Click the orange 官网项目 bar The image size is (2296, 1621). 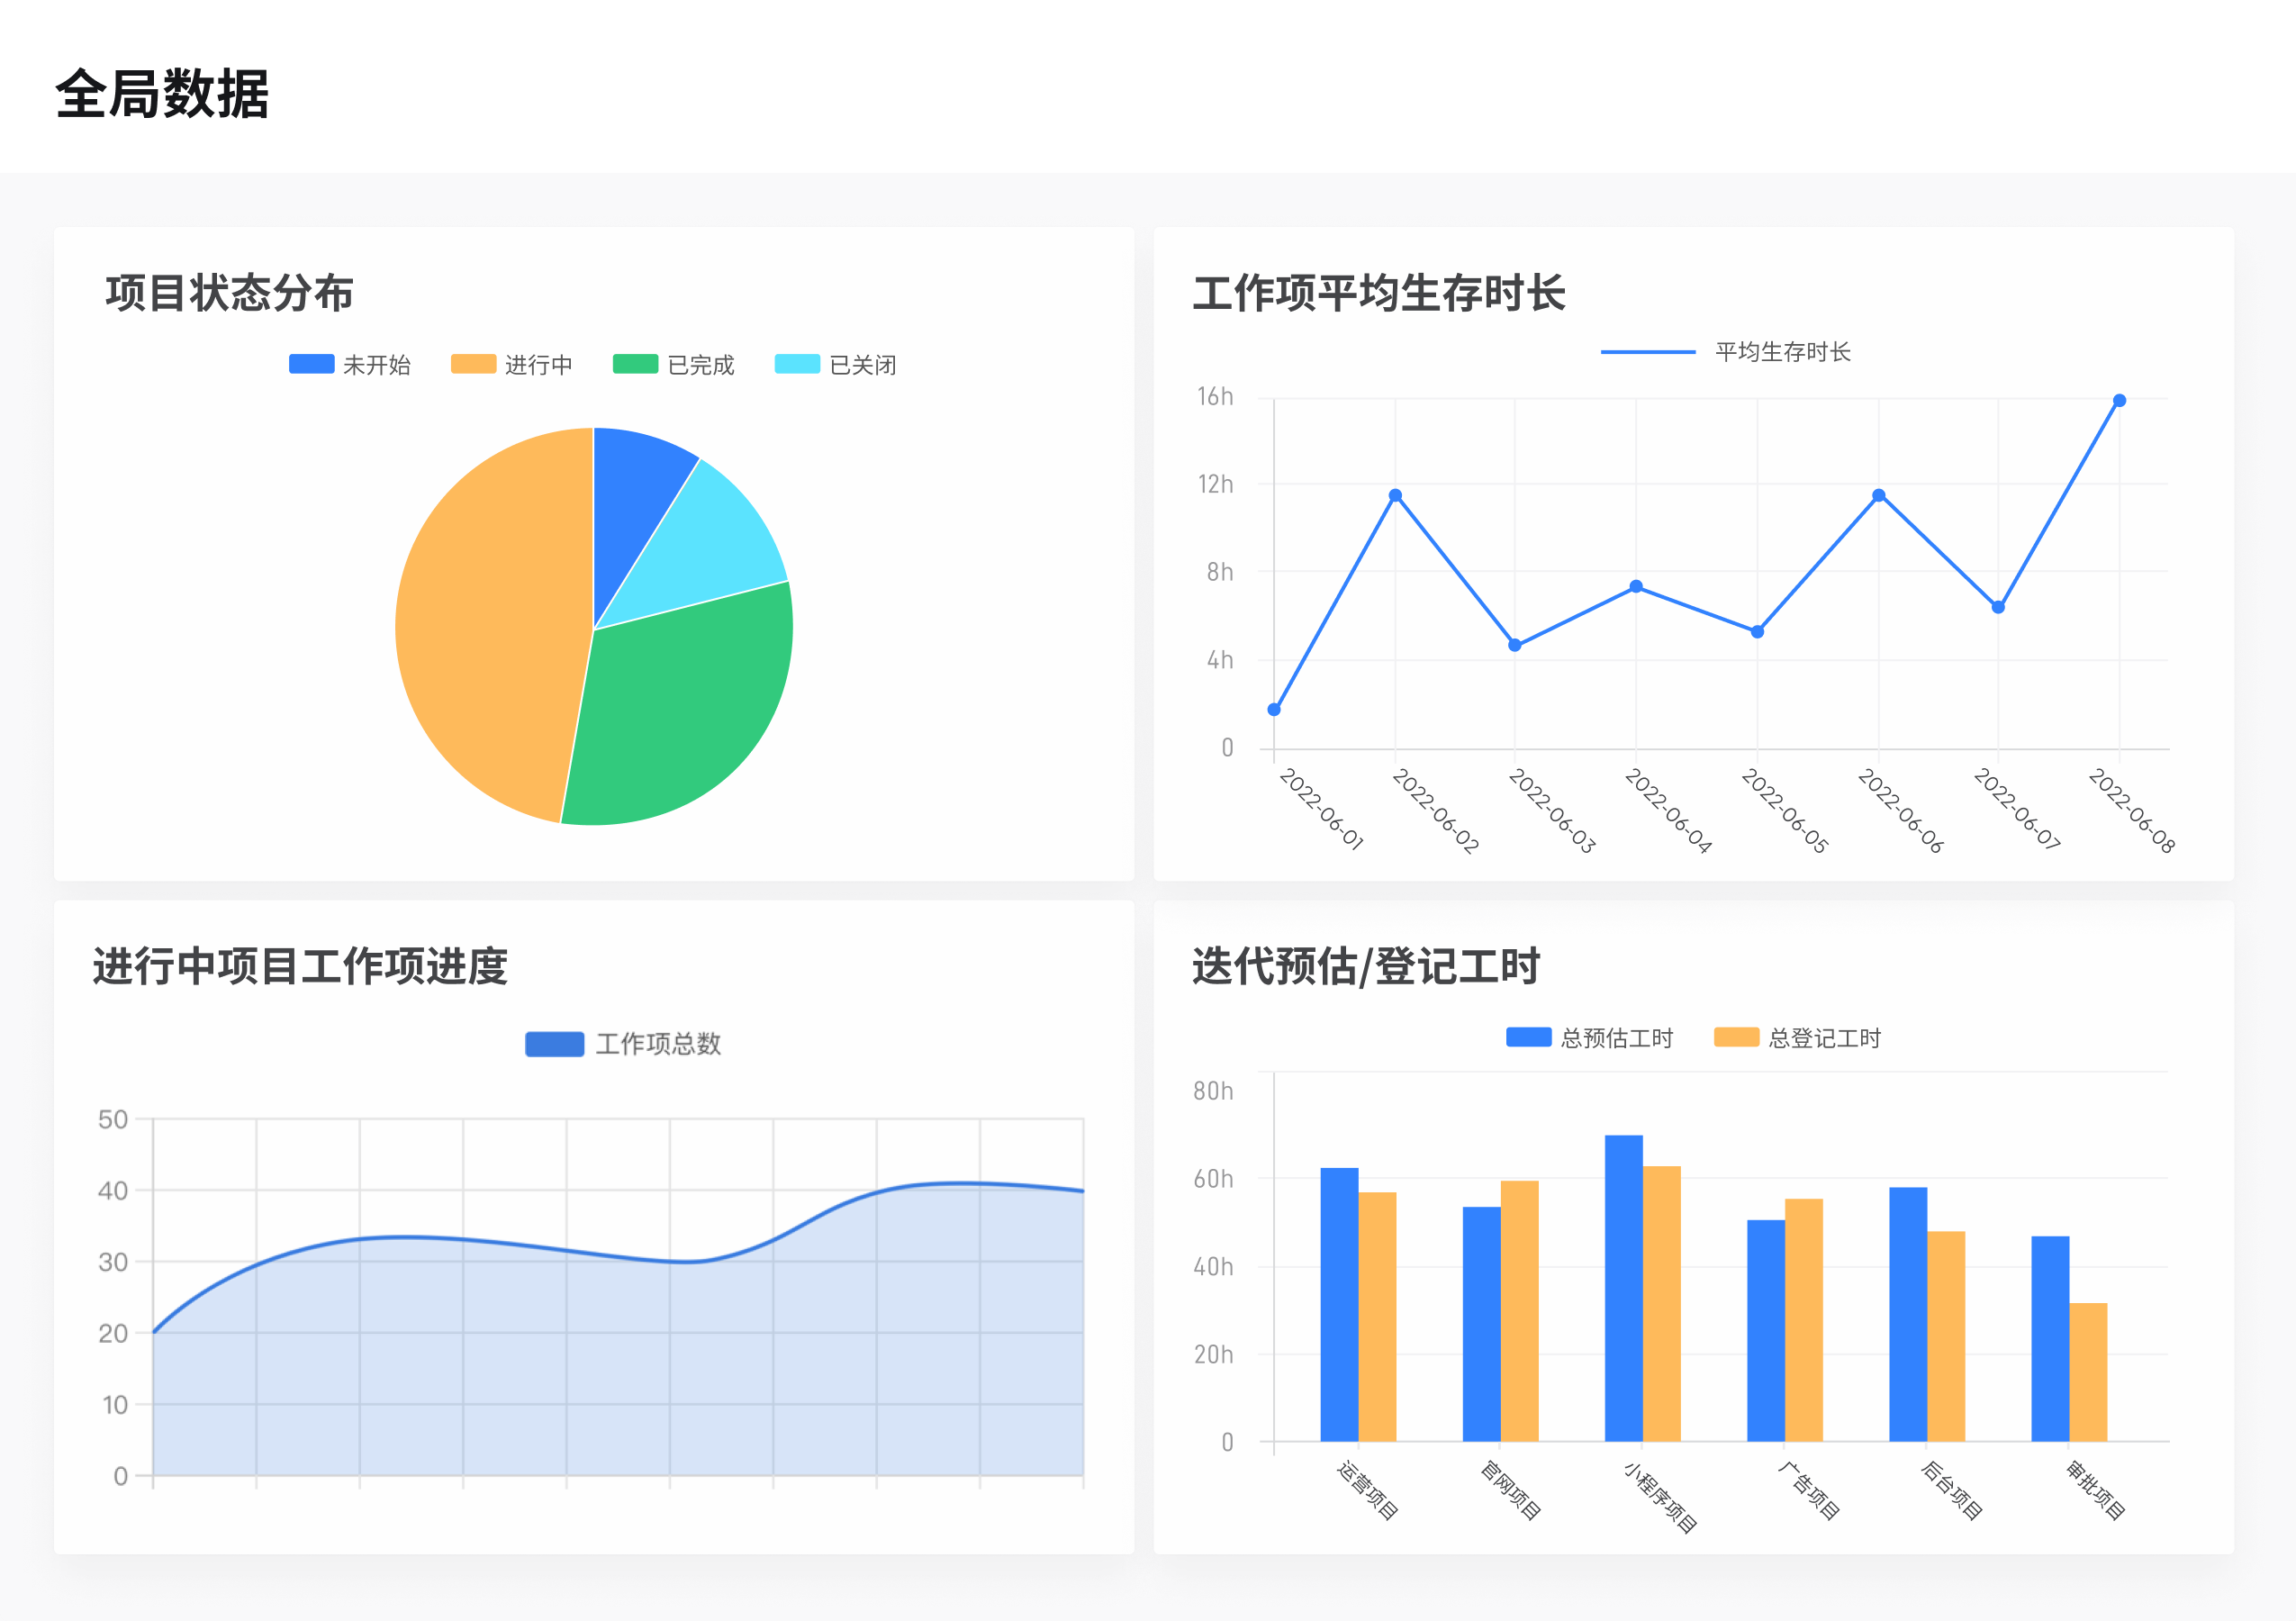pyautogui.click(x=1519, y=1310)
